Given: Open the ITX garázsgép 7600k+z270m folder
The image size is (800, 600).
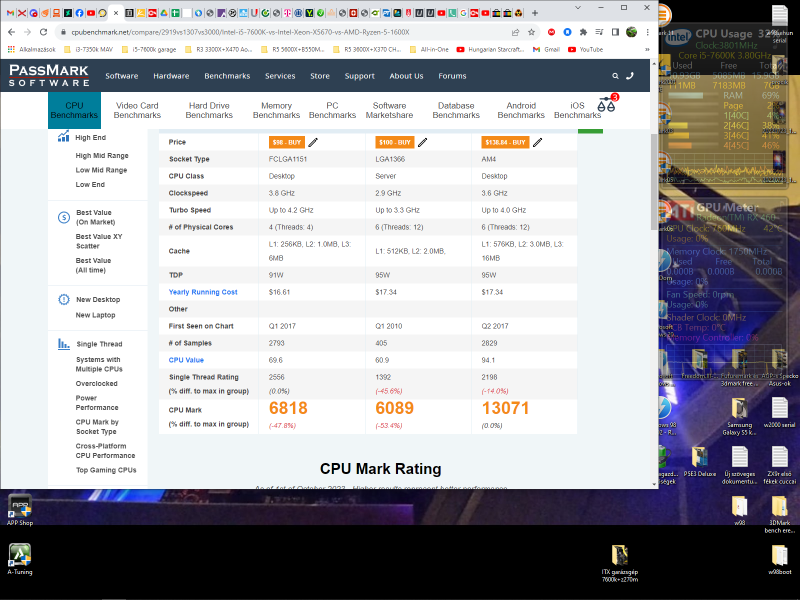Looking at the screenshot, I should pyautogui.click(x=619, y=564).
